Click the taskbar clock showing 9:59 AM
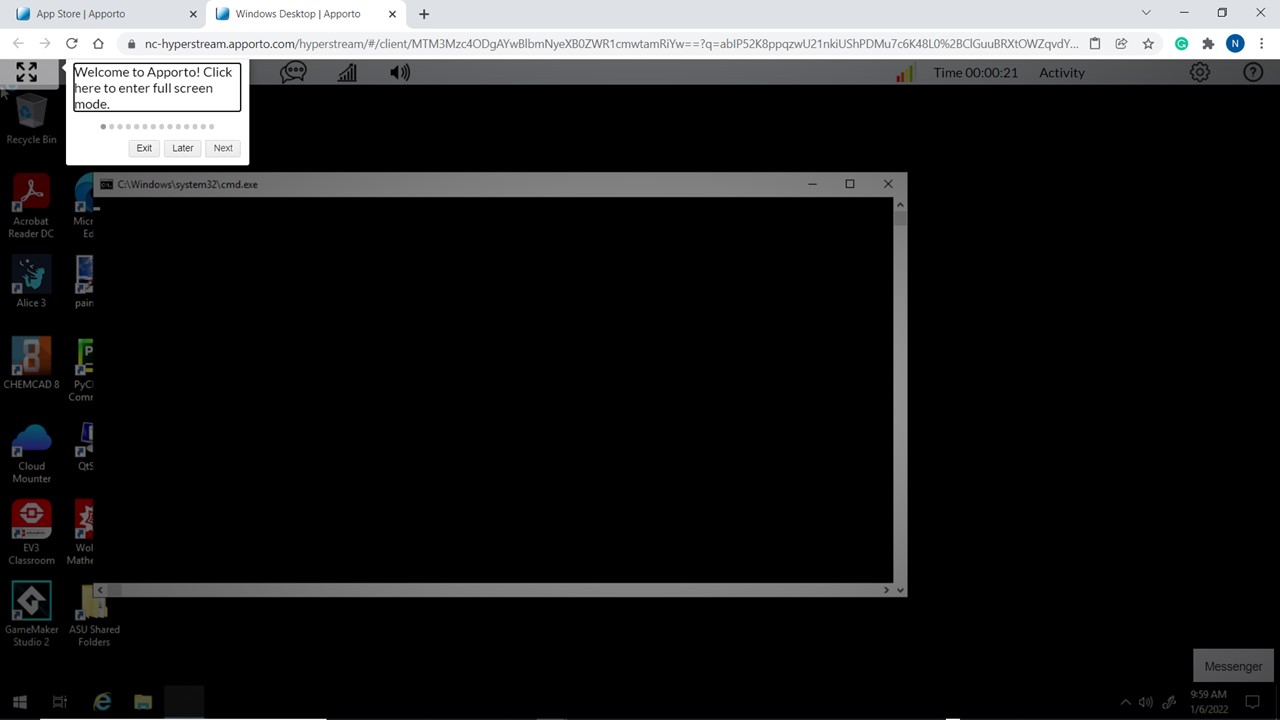1280x720 pixels. click(1208, 702)
